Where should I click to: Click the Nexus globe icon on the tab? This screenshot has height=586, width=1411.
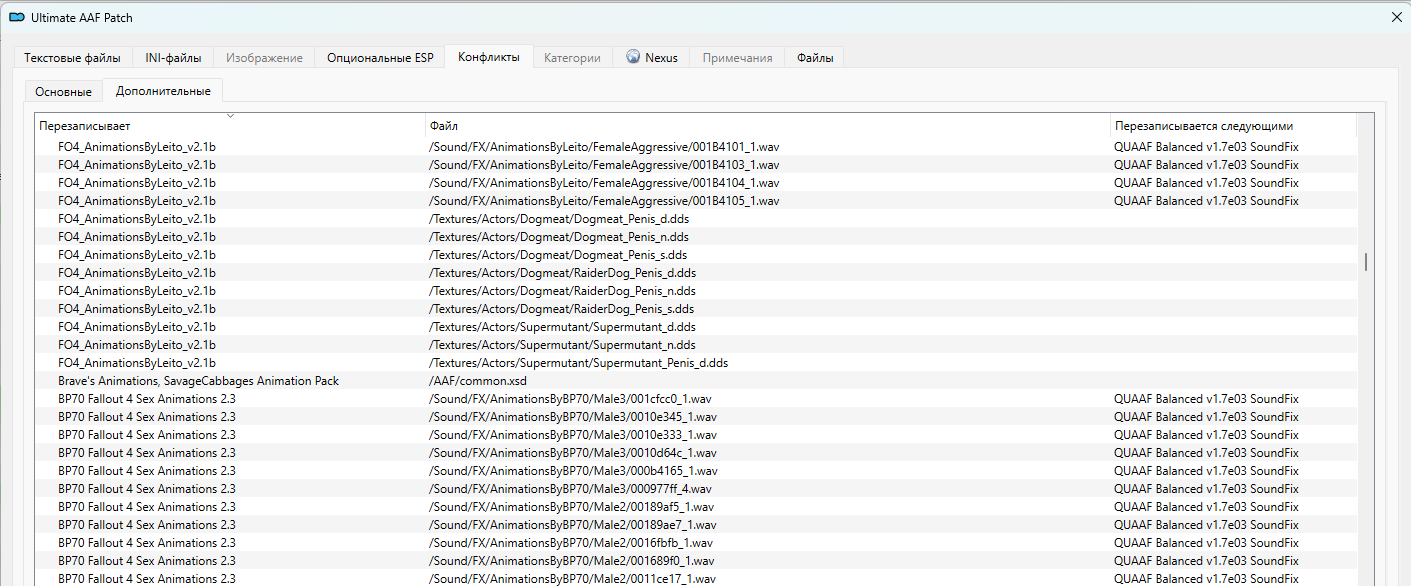(633, 57)
